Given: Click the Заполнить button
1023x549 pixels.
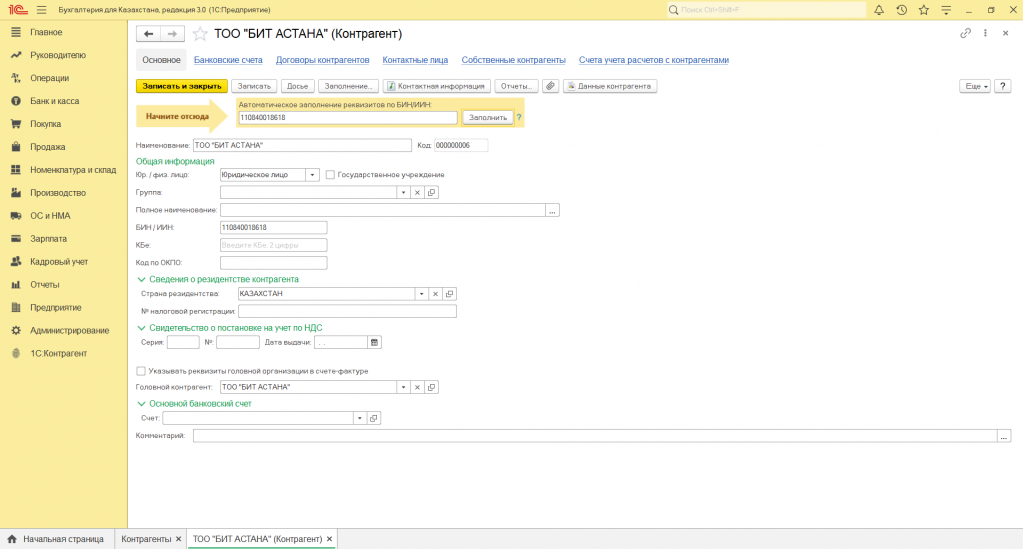Looking at the screenshot, I should [488, 118].
